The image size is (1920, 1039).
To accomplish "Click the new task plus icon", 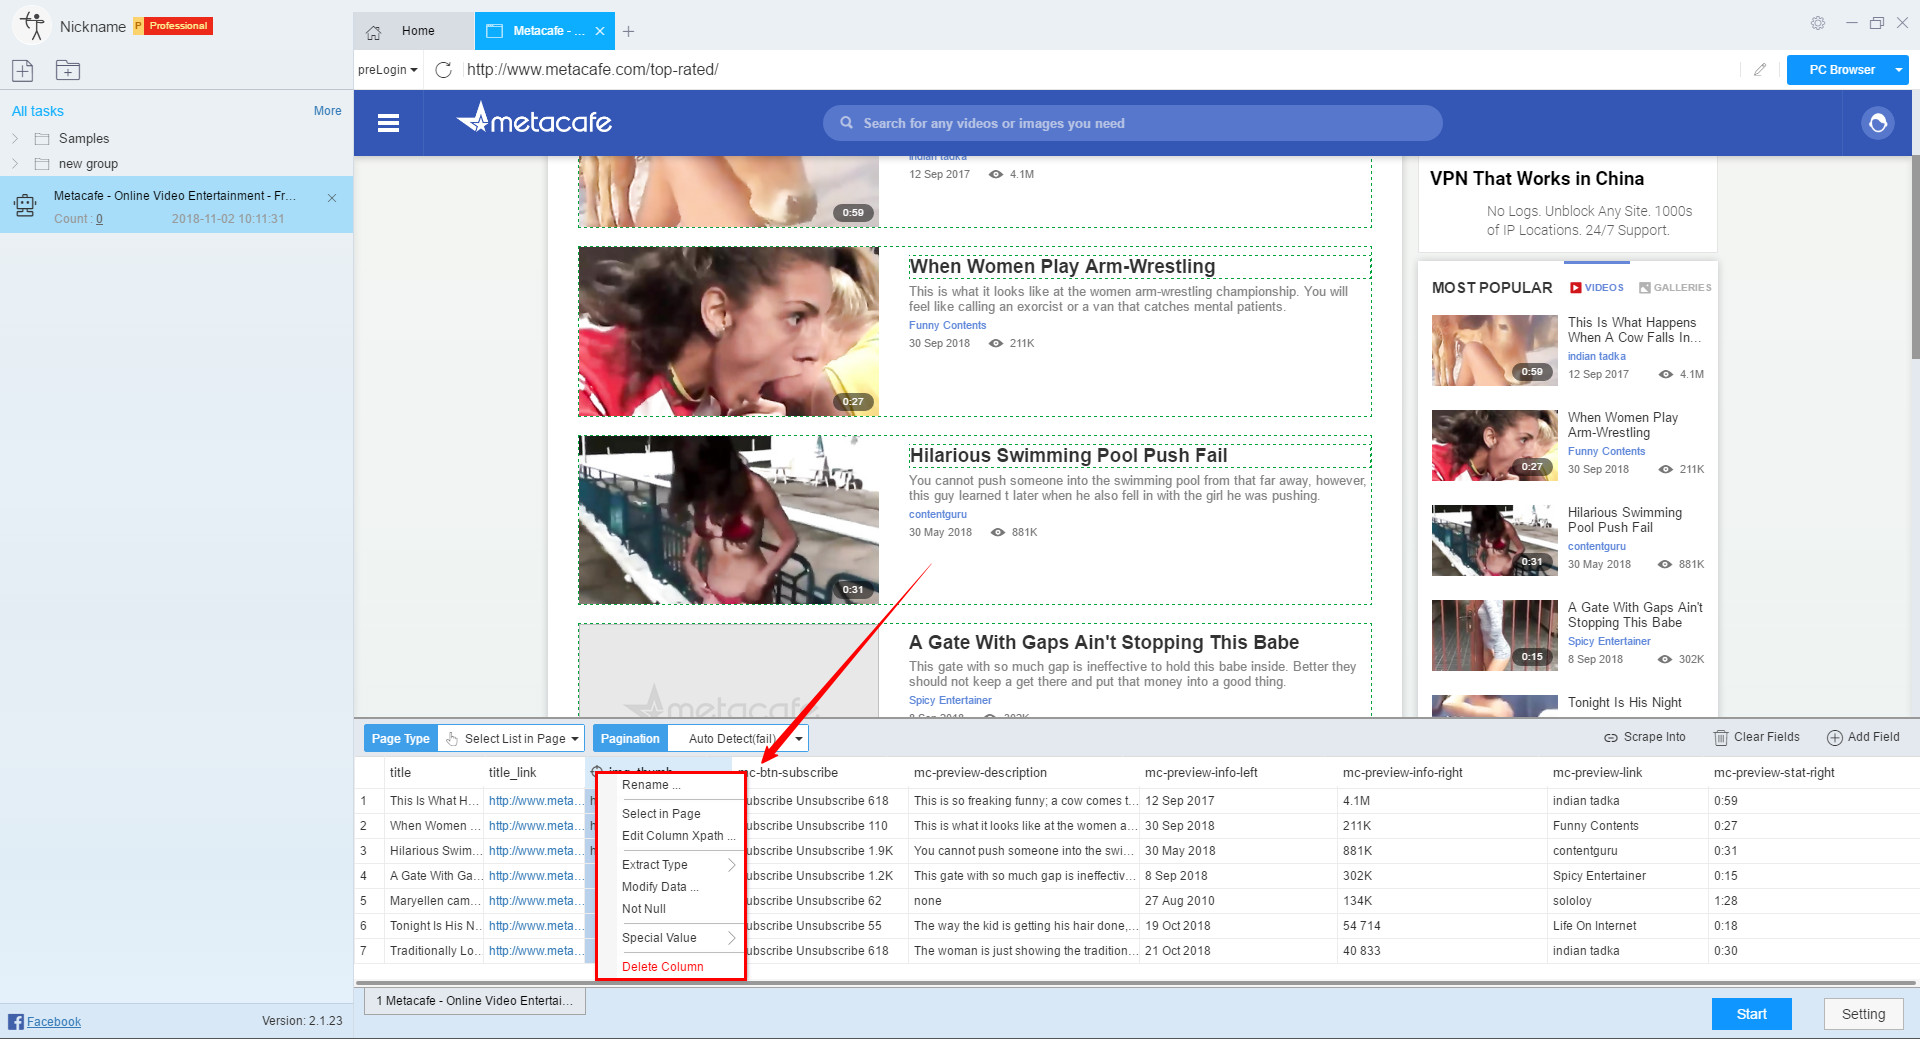I will (23, 70).
